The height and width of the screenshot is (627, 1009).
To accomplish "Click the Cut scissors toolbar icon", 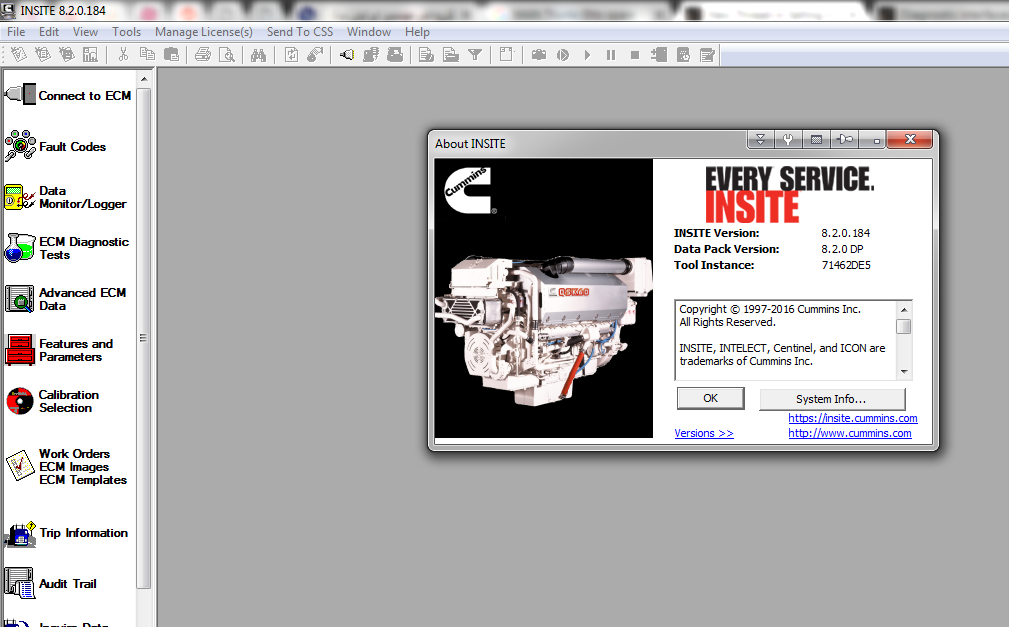I will [x=123, y=55].
